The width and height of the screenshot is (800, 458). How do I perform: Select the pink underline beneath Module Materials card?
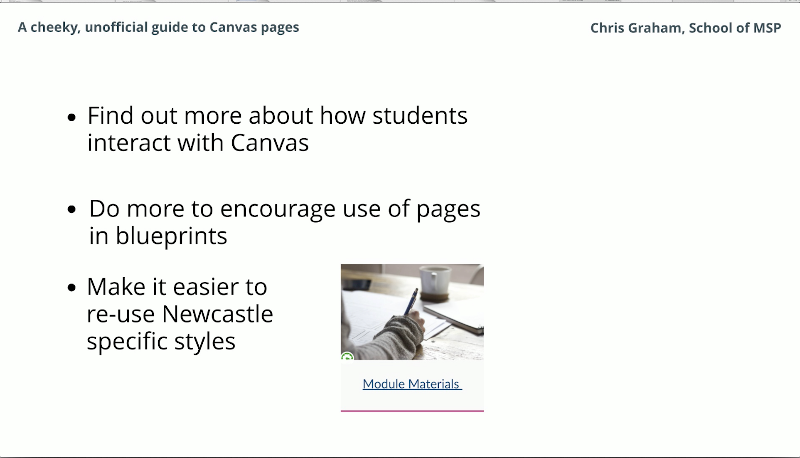412,410
